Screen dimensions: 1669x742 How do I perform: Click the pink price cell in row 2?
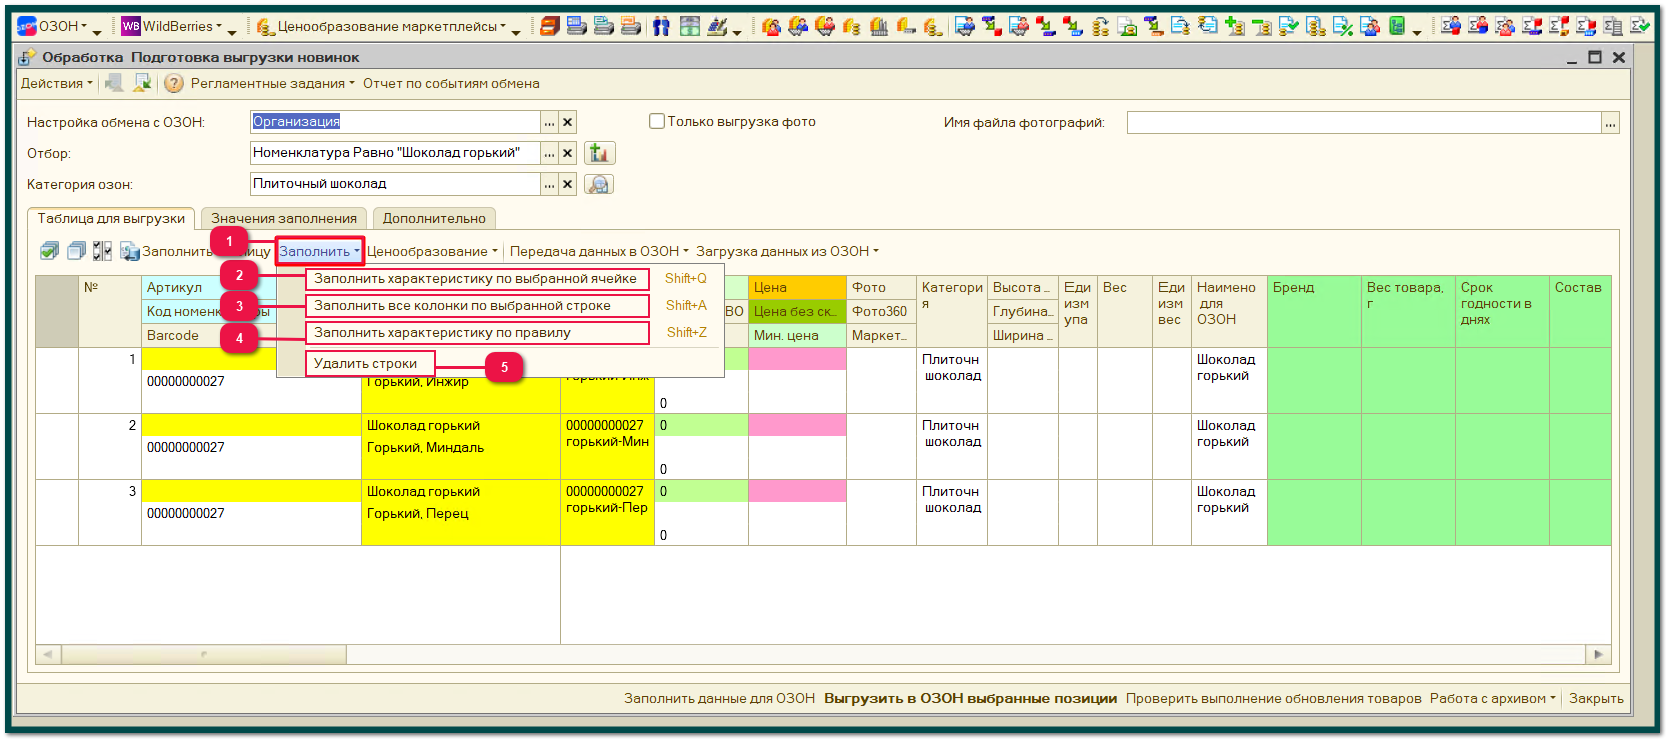click(x=797, y=425)
